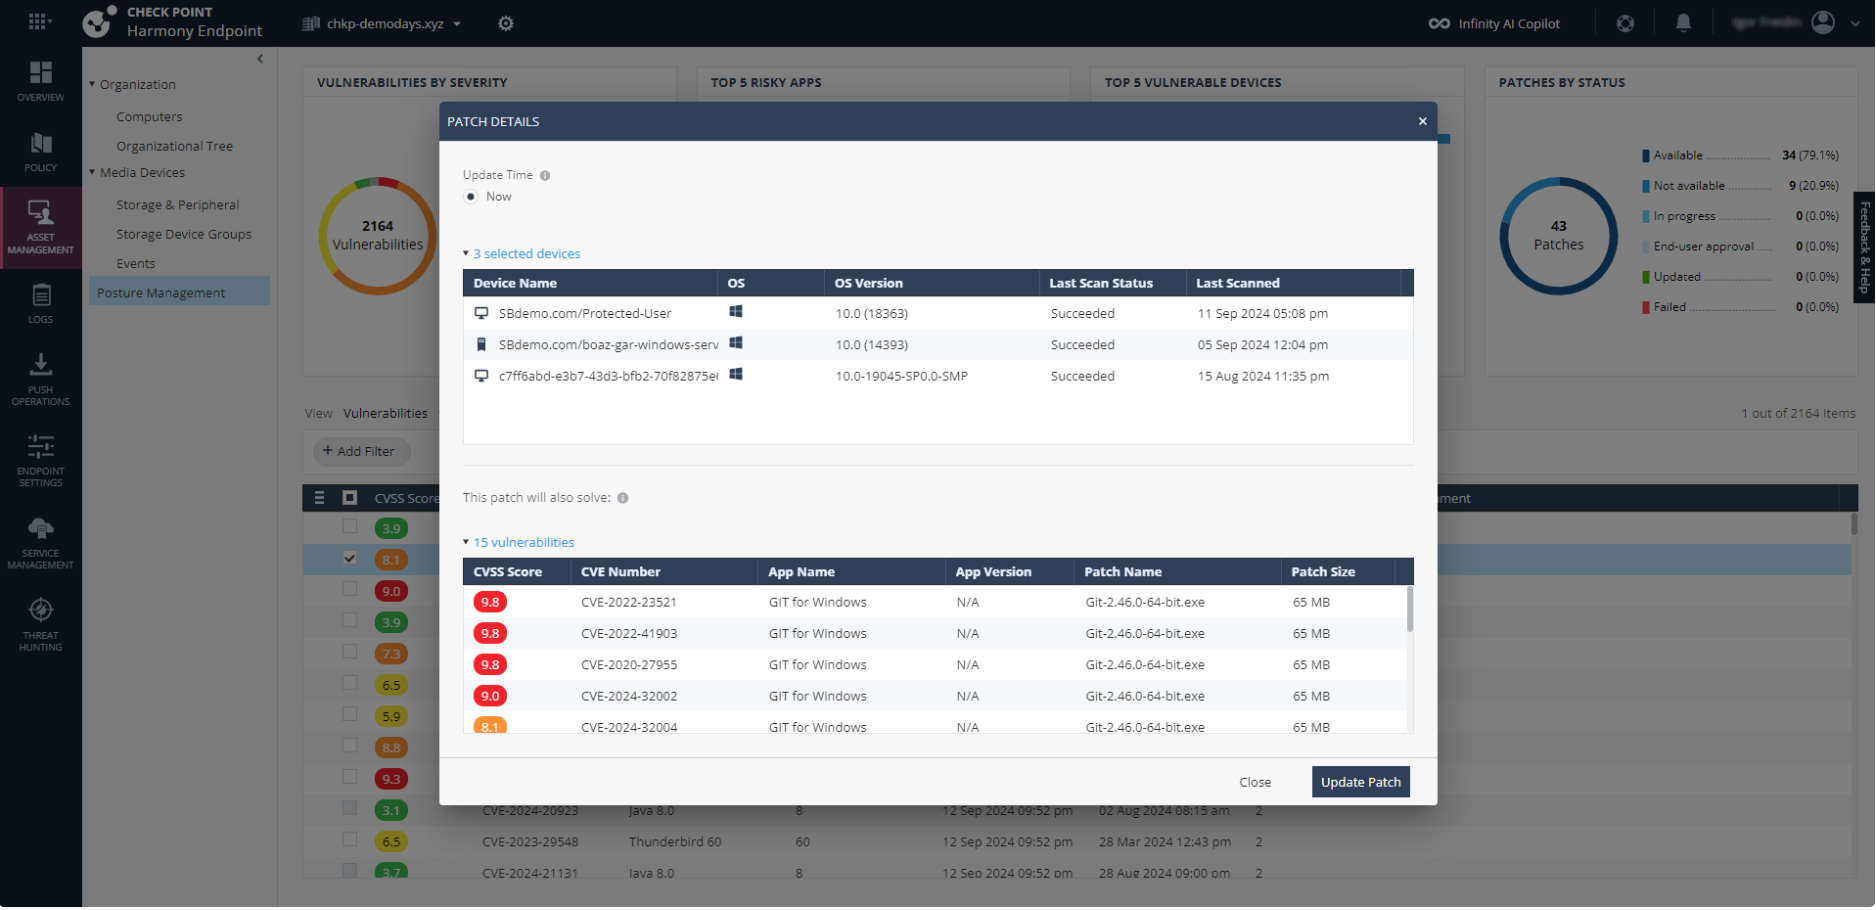Viewport: 1876px width, 910px height.
Task: Open Endpoint Settings section
Action: click(40, 460)
